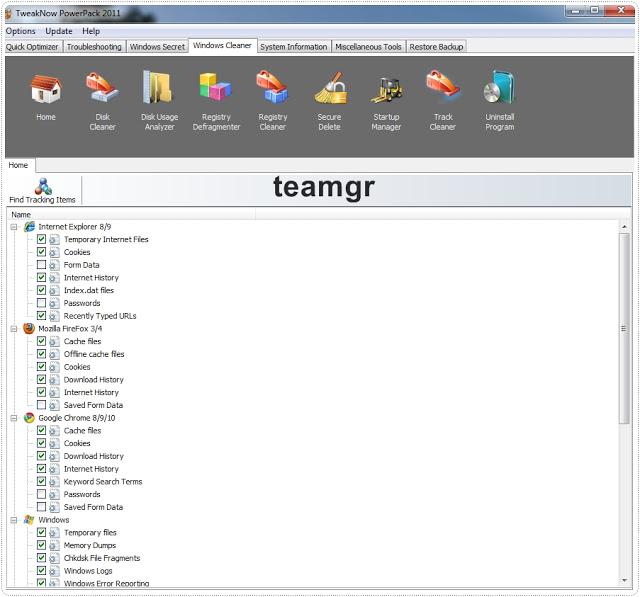Select the Windows Error Reporting row
The width and height of the screenshot is (640, 597).
106,584
